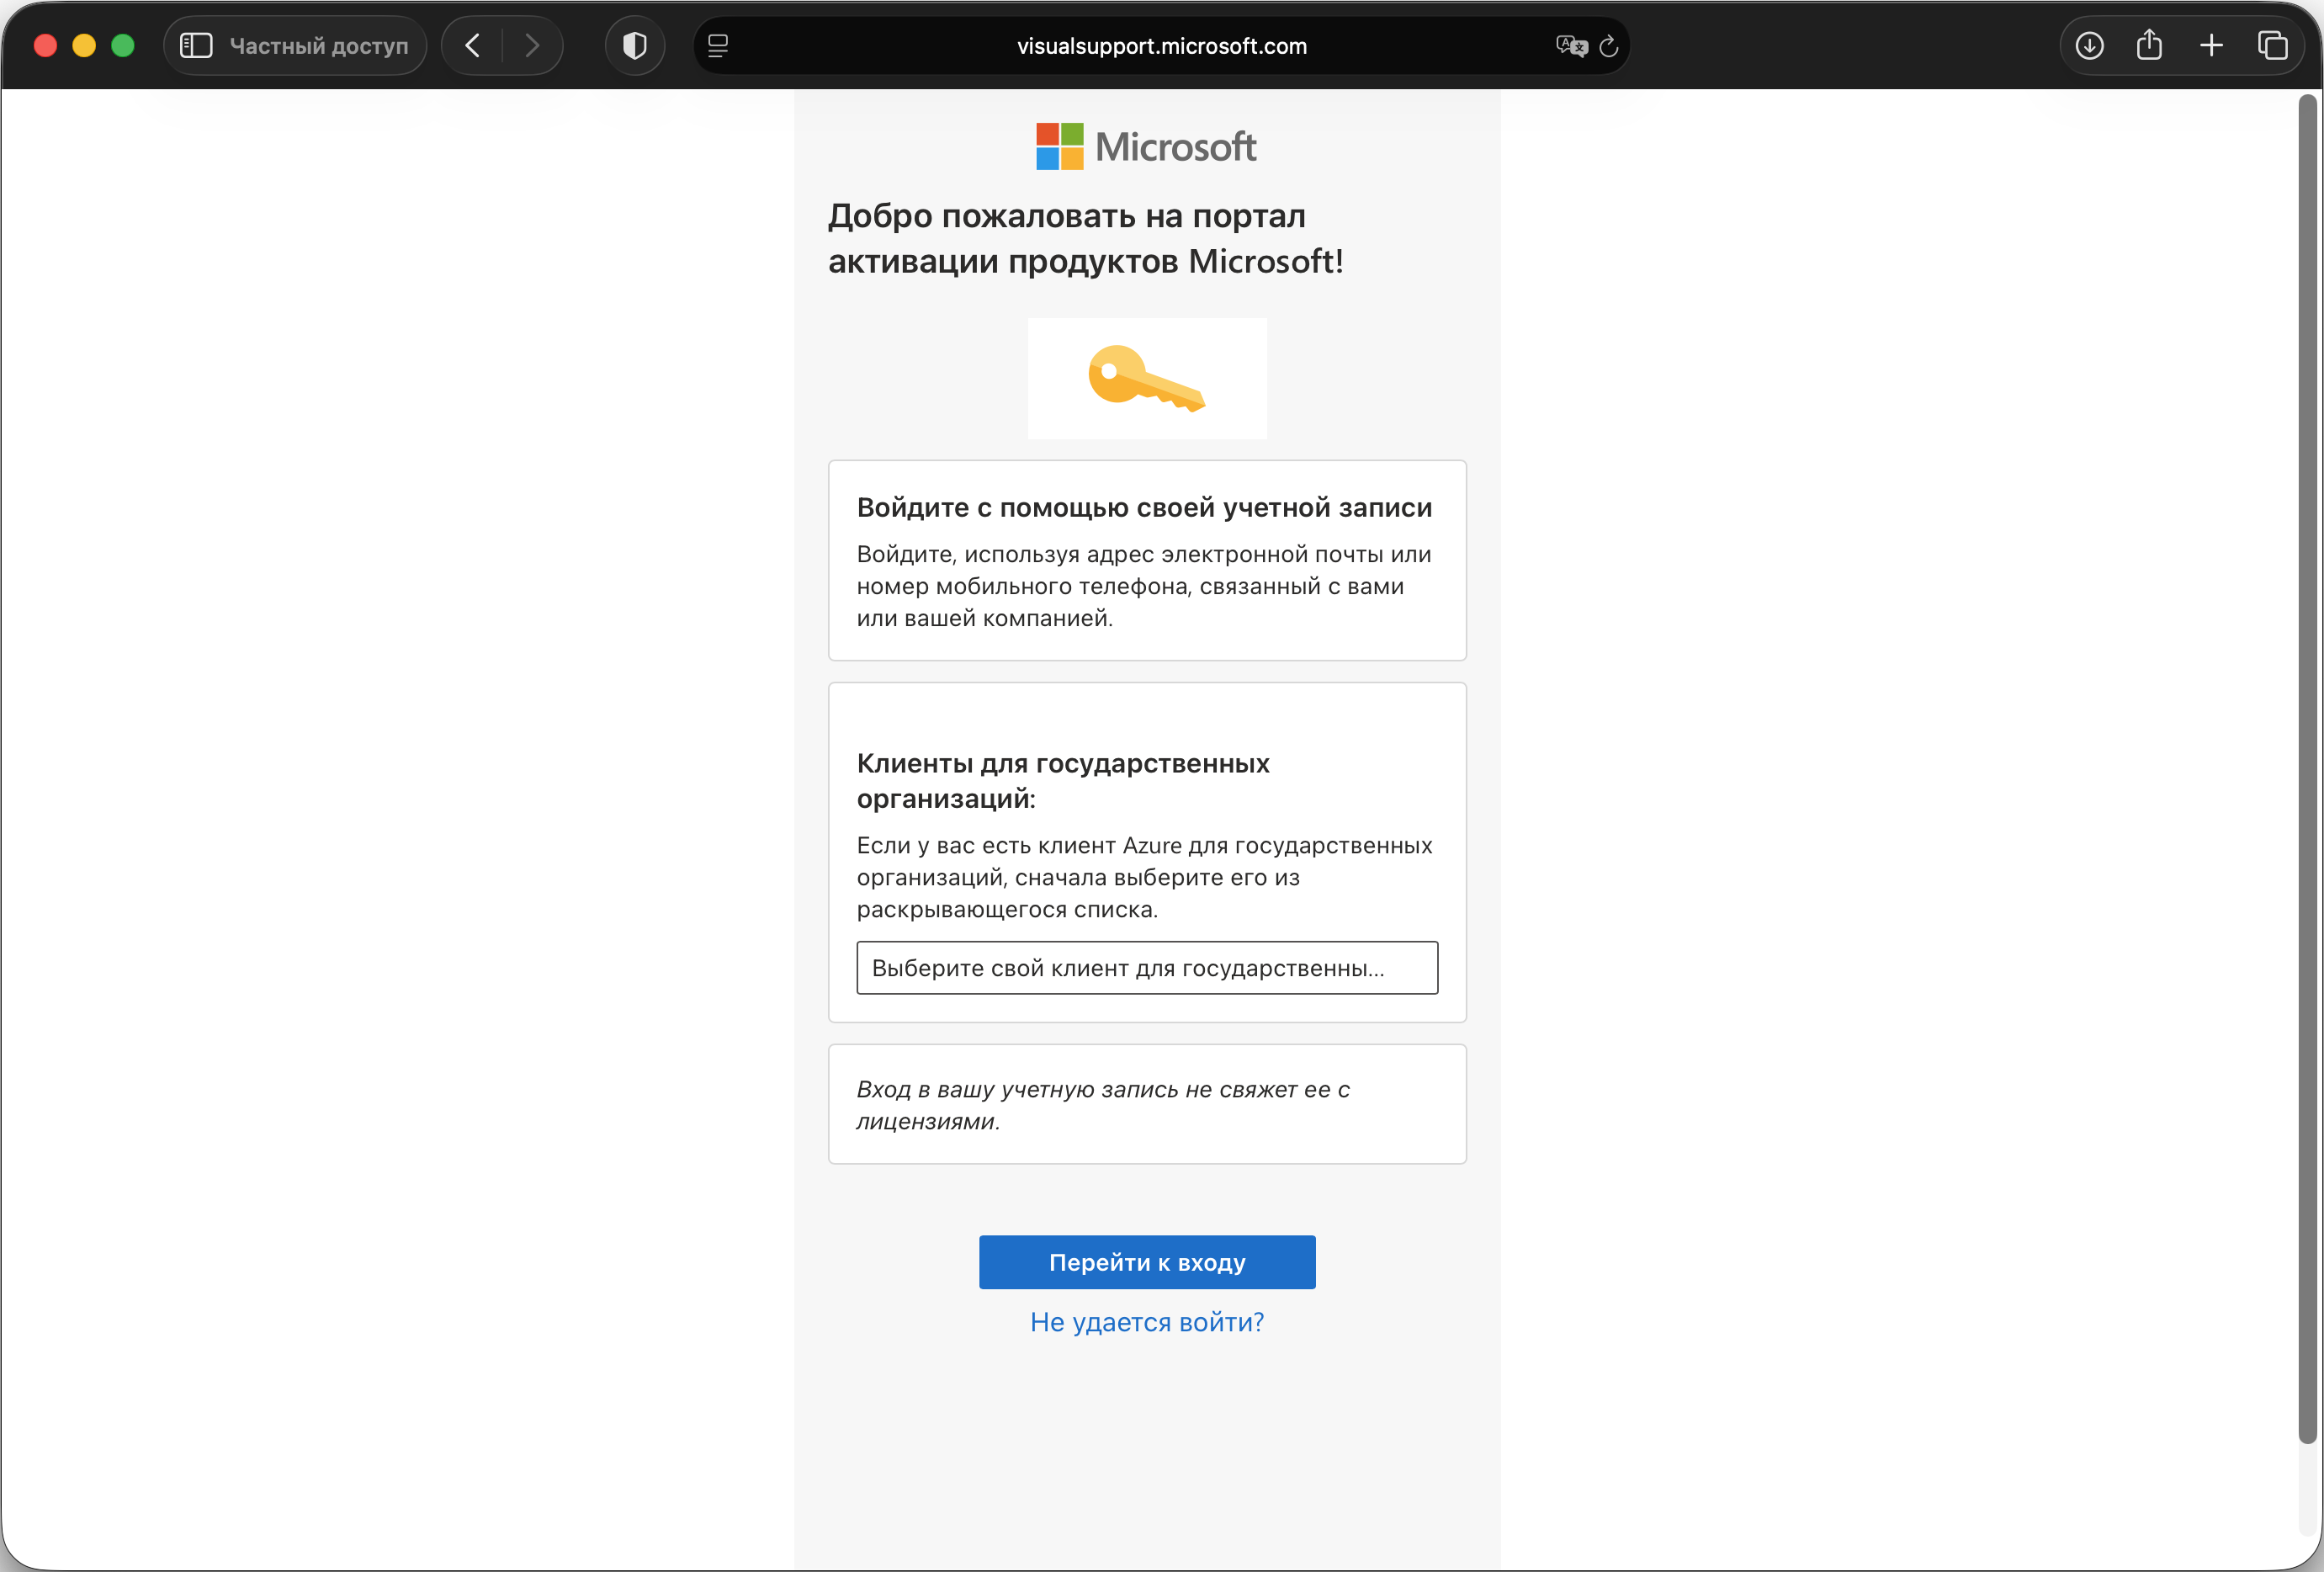Open the government client dropdown
The width and height of the screenshot is (2324, 1572).
(1147, 968)
